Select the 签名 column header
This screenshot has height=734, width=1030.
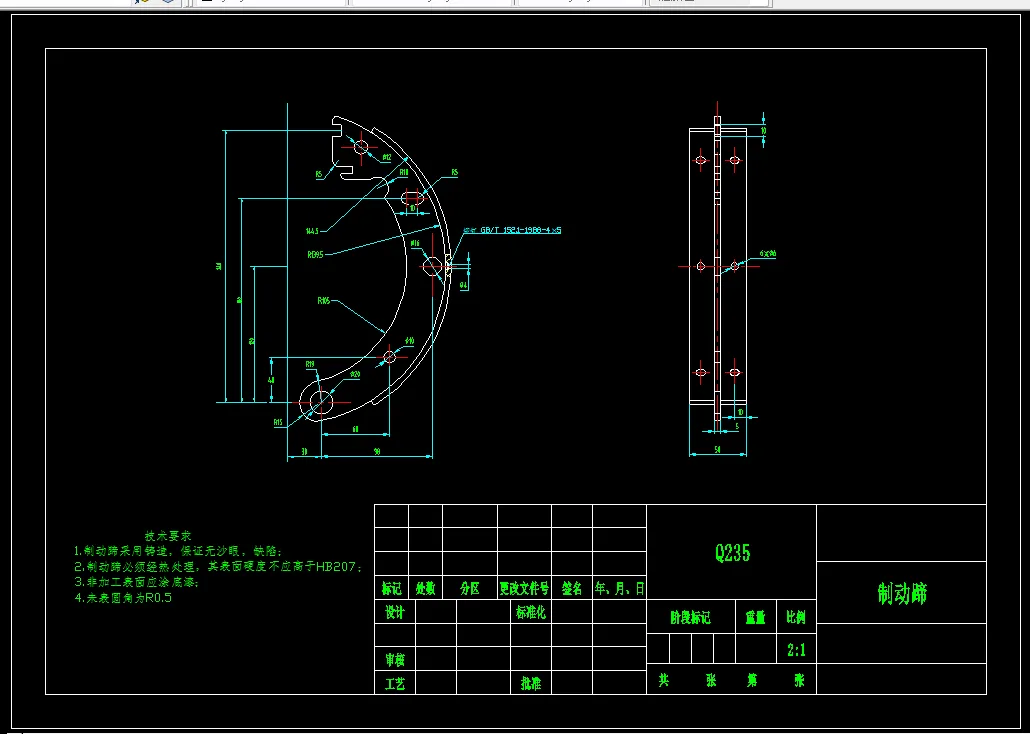(571, 589)
